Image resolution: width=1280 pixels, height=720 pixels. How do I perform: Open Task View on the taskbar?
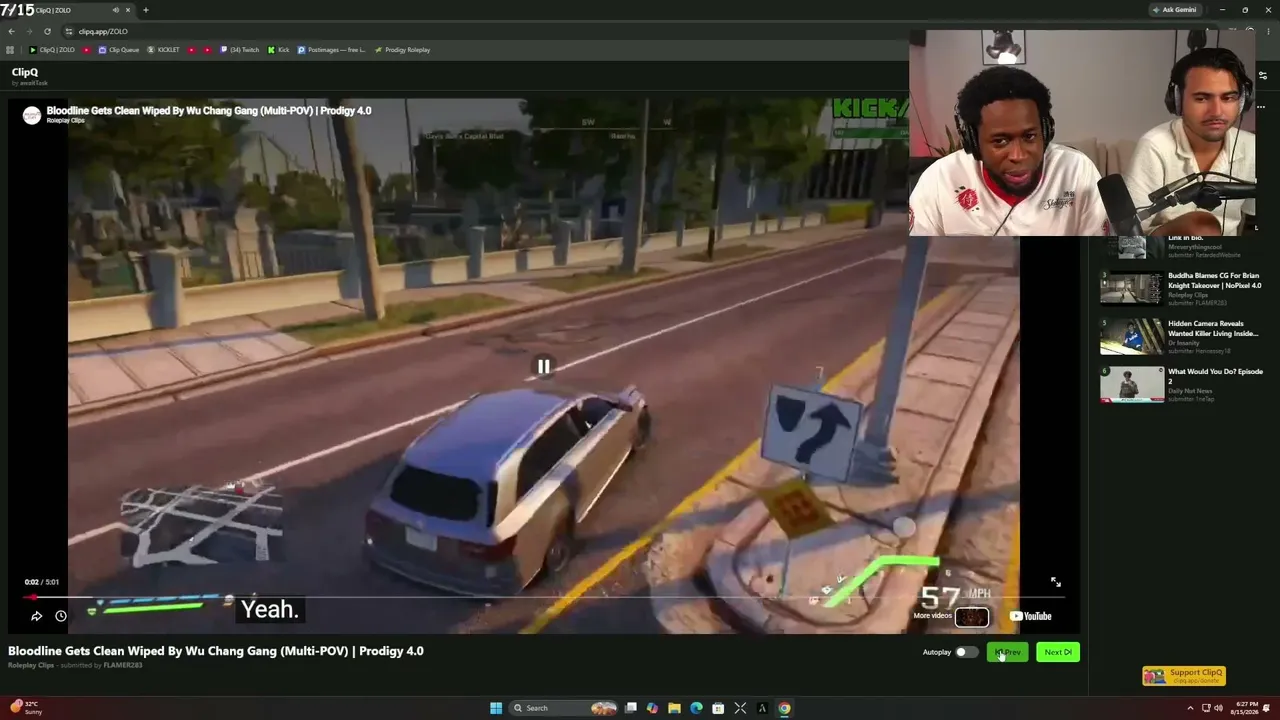pos(631,708)
